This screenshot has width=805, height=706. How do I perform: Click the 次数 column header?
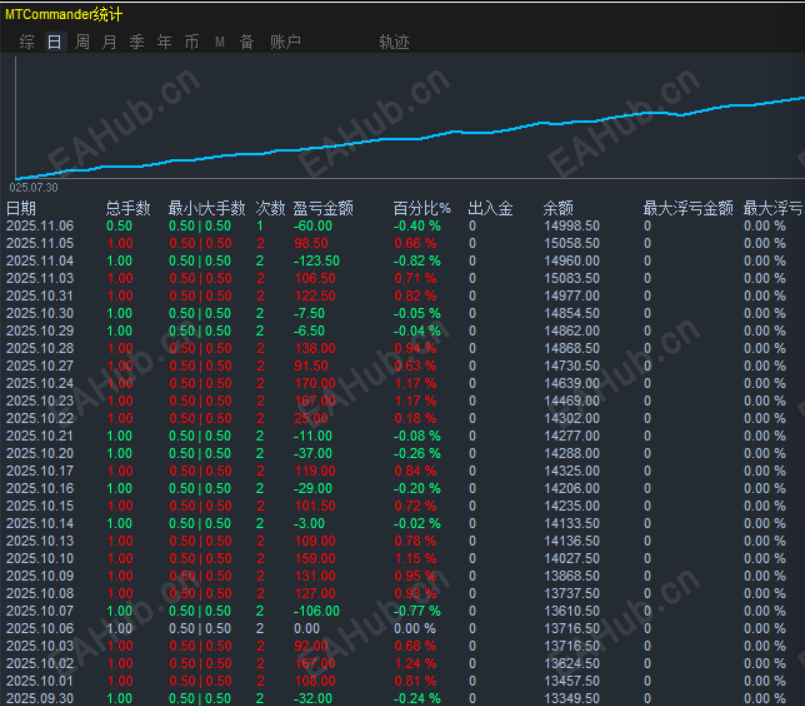pyautogui.click(x=271, y=208)
